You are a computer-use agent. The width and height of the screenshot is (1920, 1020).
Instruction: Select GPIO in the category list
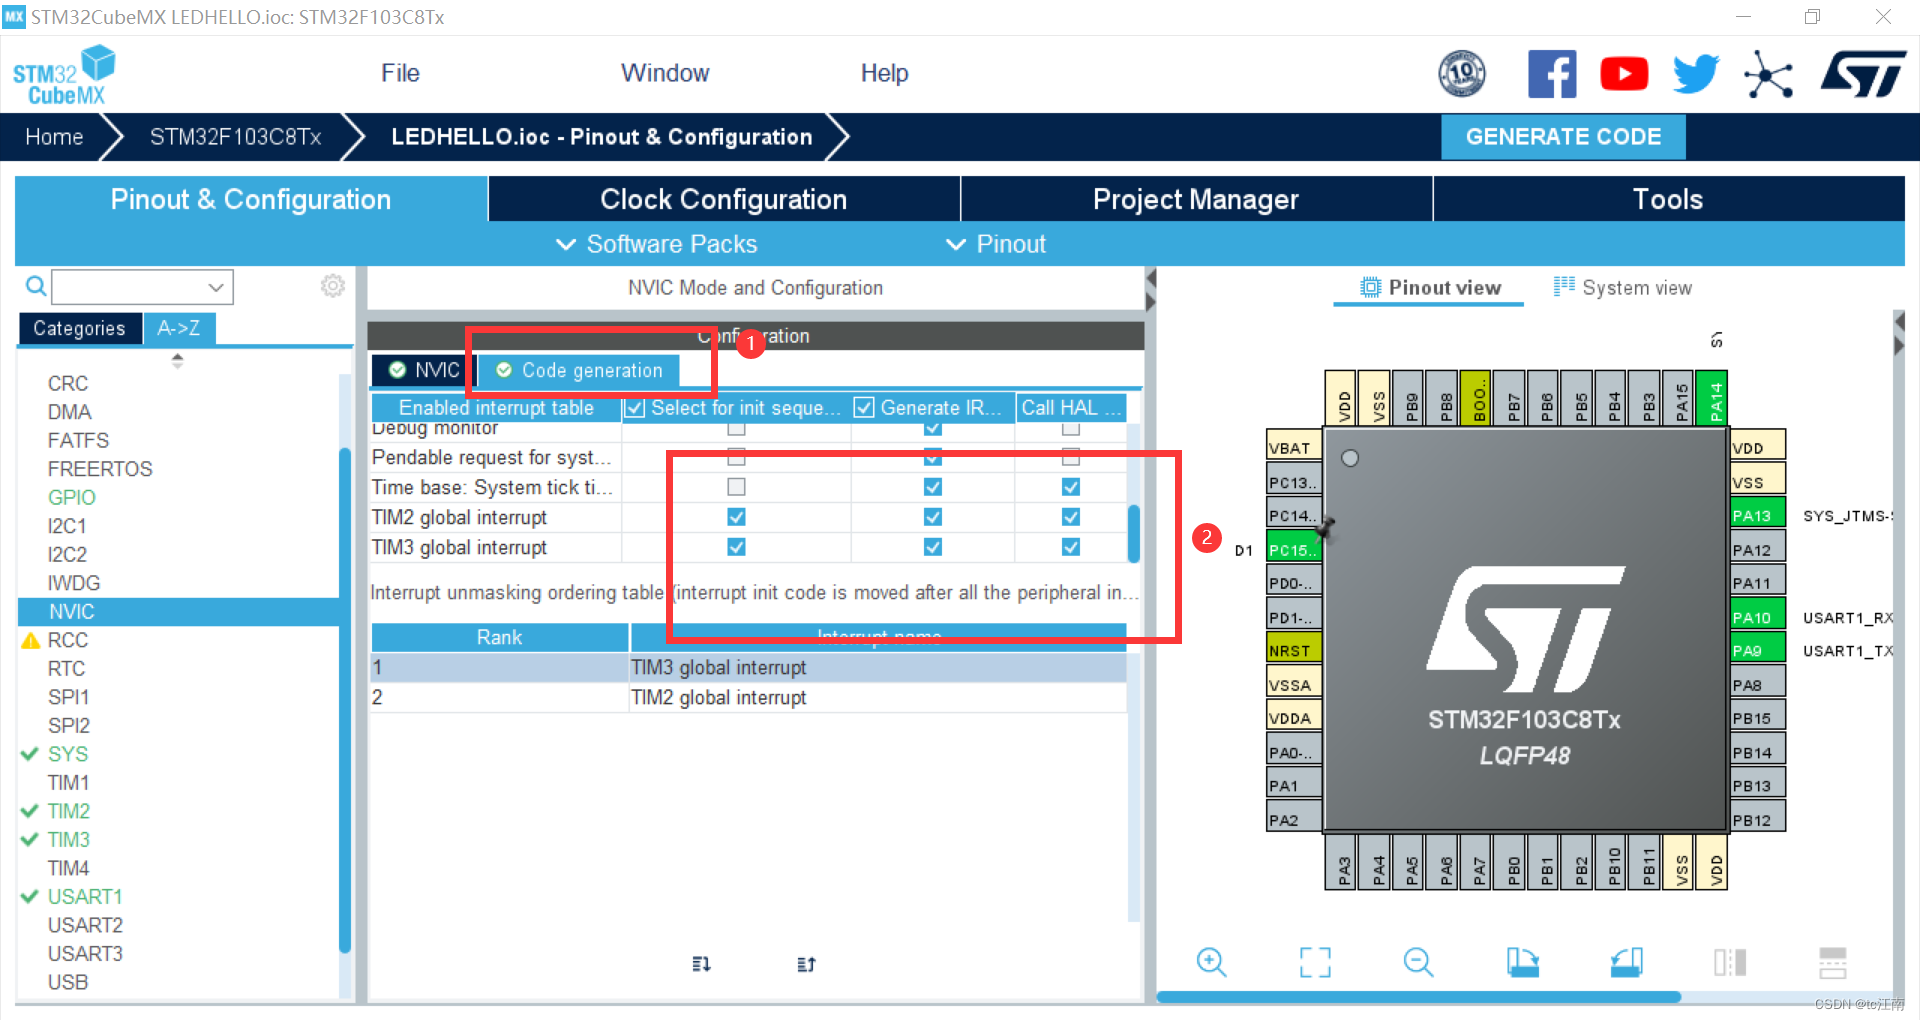click(72, 497)
